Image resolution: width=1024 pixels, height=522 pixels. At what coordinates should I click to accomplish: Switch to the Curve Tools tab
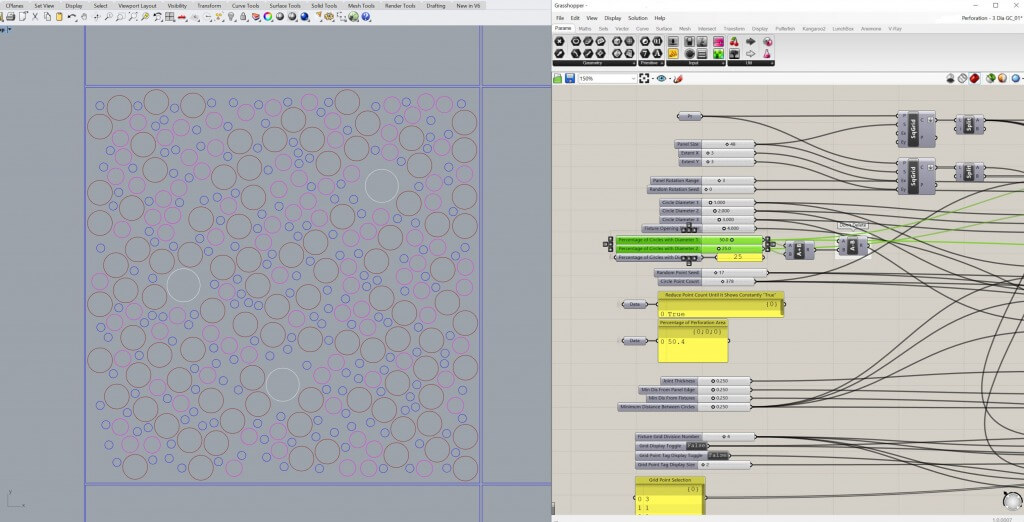244,5
